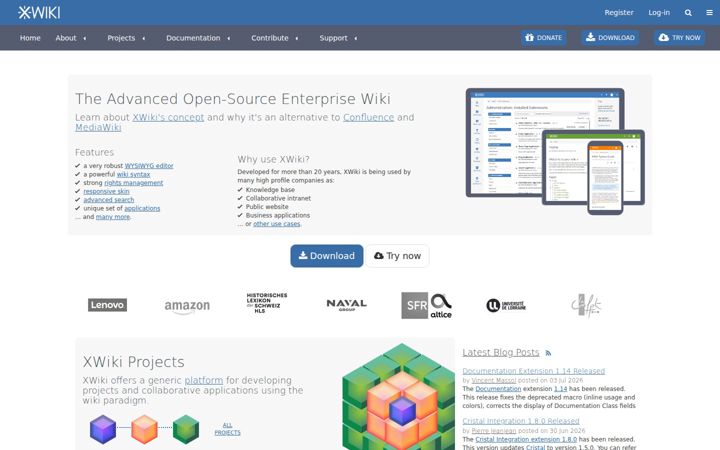Open the About menu item
Viewport: 720px width, 450px height.
pos(66,38)
